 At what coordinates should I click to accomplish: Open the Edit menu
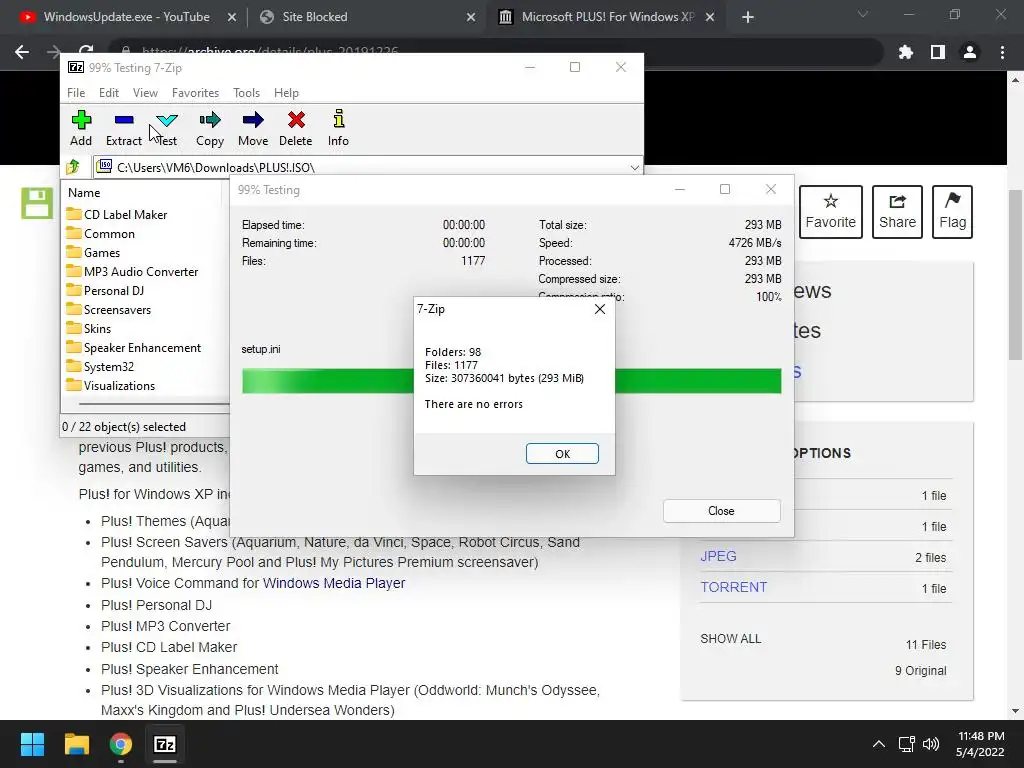click(108, 93)
